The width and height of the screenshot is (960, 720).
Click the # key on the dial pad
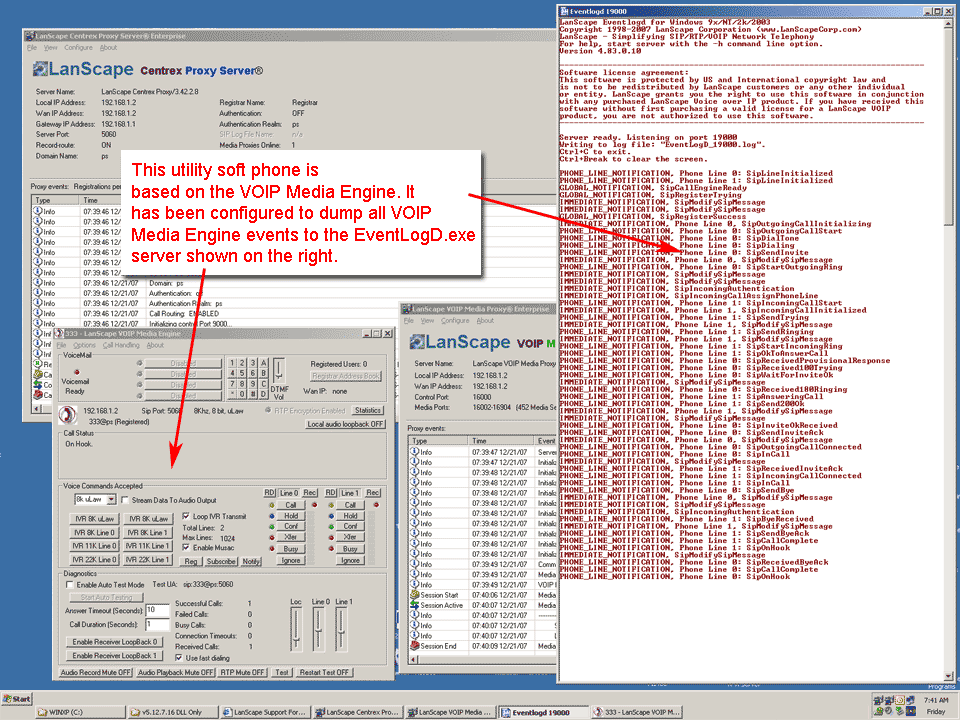tap(253, 394)
